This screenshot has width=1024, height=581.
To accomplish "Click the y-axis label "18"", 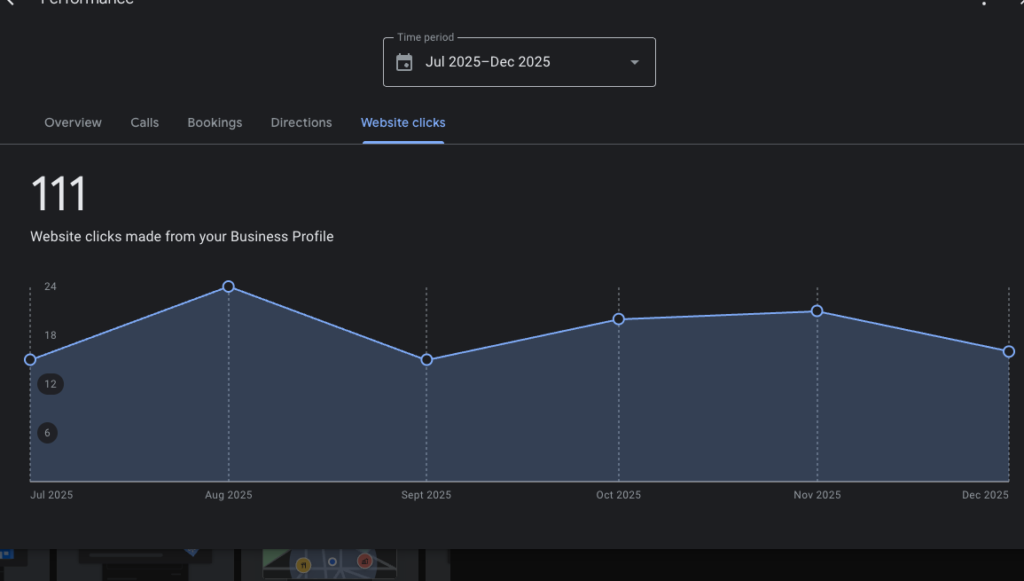I will [x=50, y=336].
